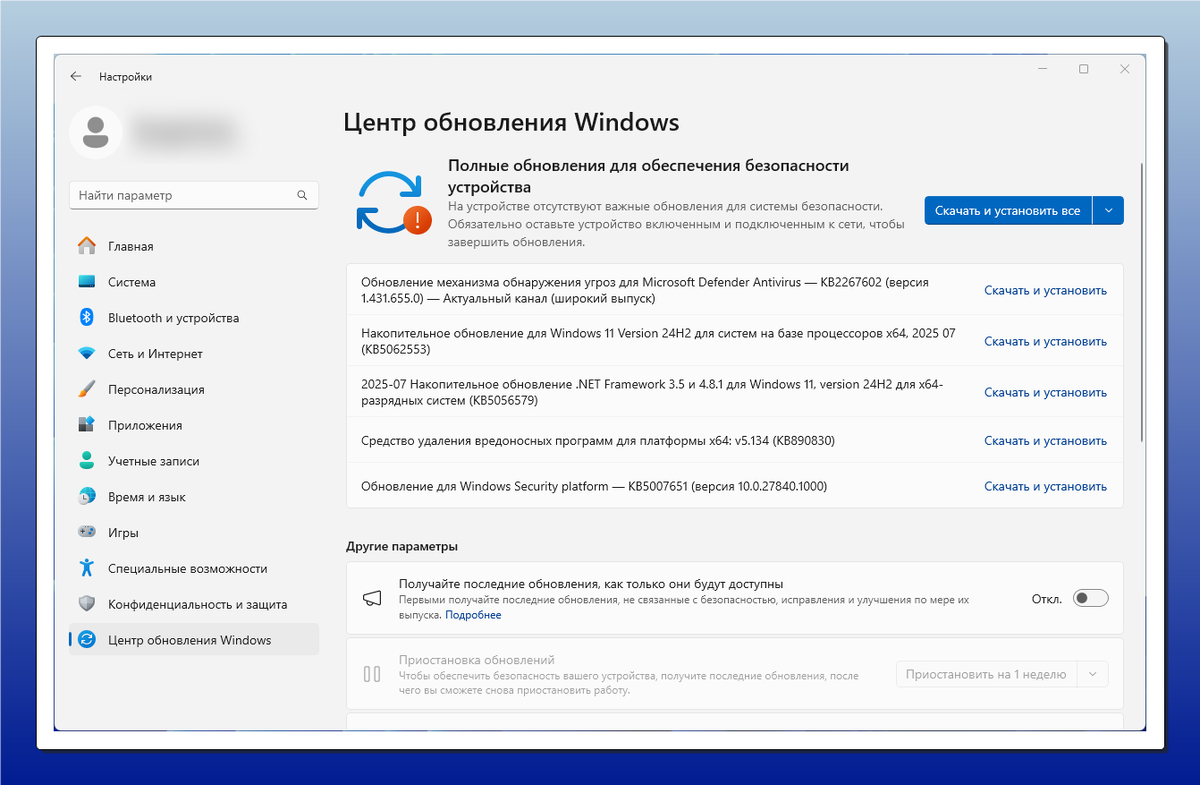Download .NET Framework update KB5056579
The width and height of the screenshot is (1200, 785).
1045,392
